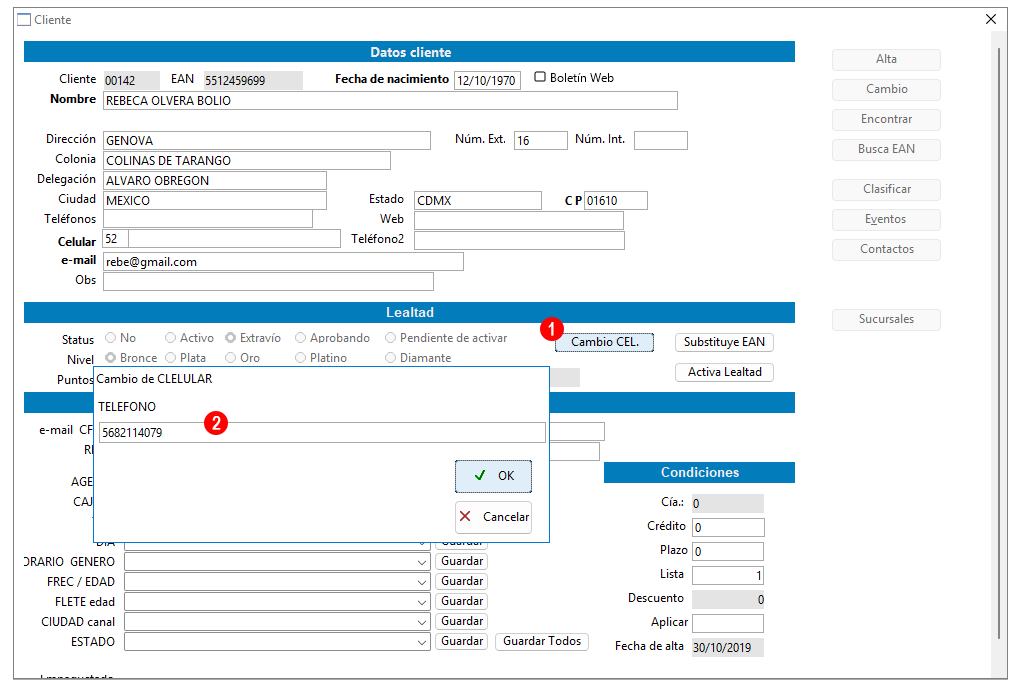Select the Extravío status radio button

click(x=230, y=338)
